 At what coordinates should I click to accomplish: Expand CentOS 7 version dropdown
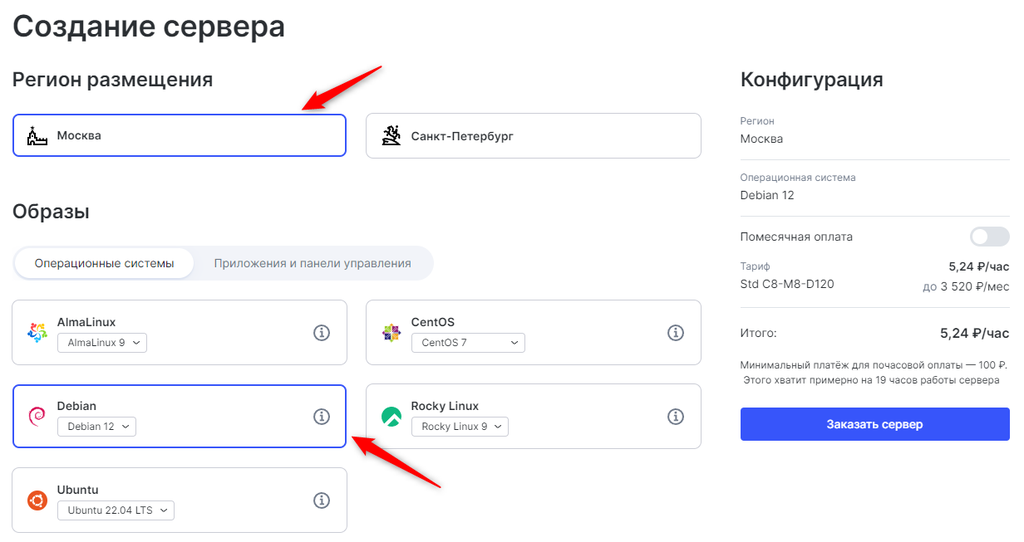[468, 342]
